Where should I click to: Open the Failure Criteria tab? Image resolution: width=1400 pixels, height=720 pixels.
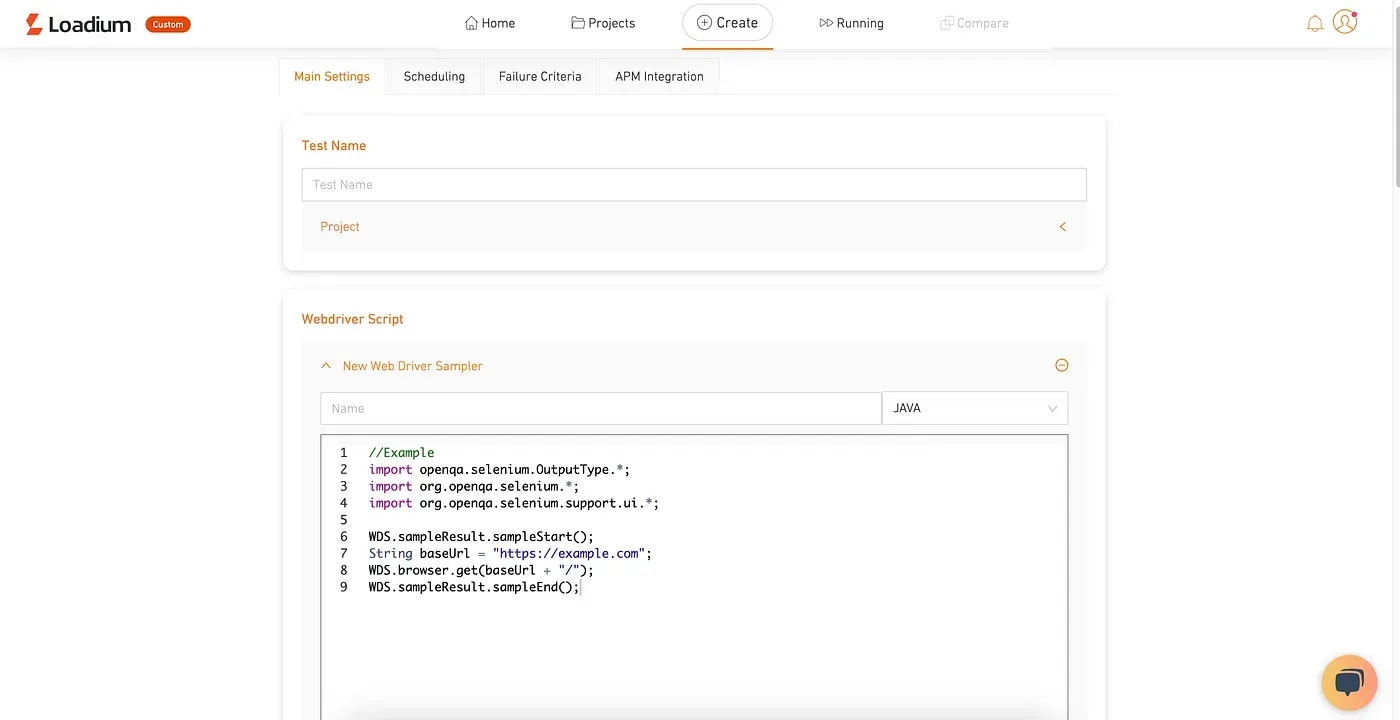[540, 77]
